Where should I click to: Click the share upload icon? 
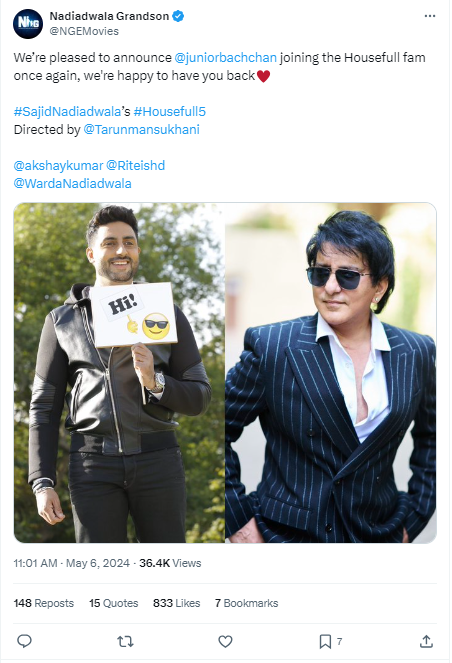tap(426, 641)
